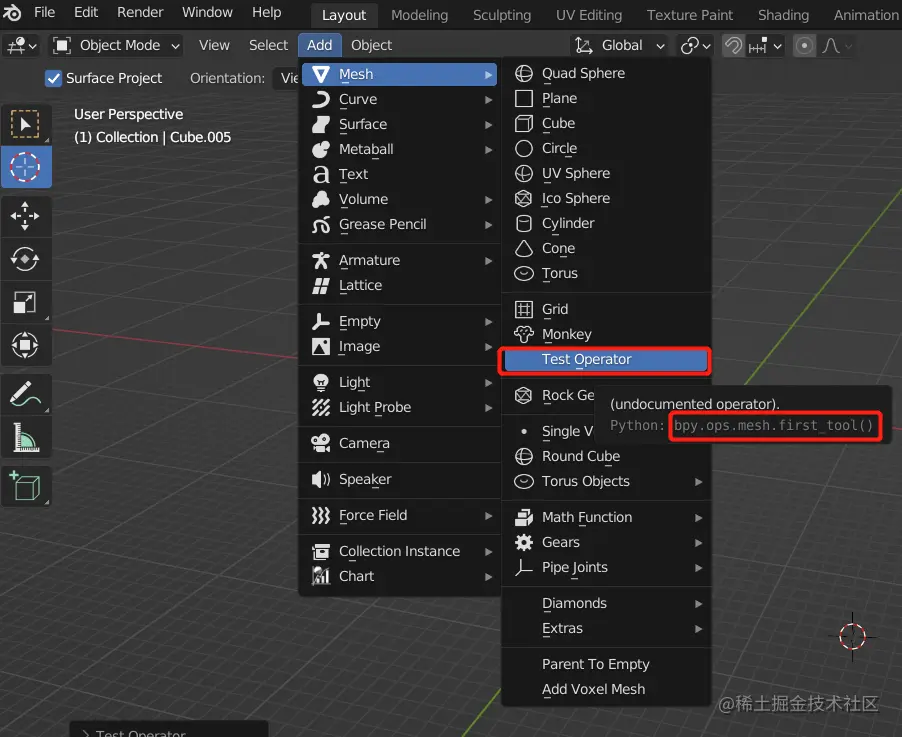Select the Transform tool

[x=25, y=345]
